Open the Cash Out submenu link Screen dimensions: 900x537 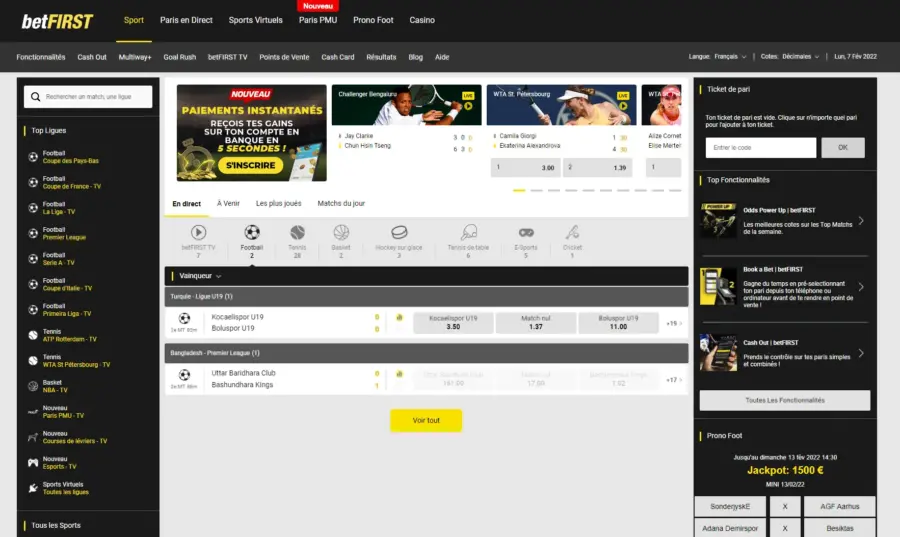92,57
